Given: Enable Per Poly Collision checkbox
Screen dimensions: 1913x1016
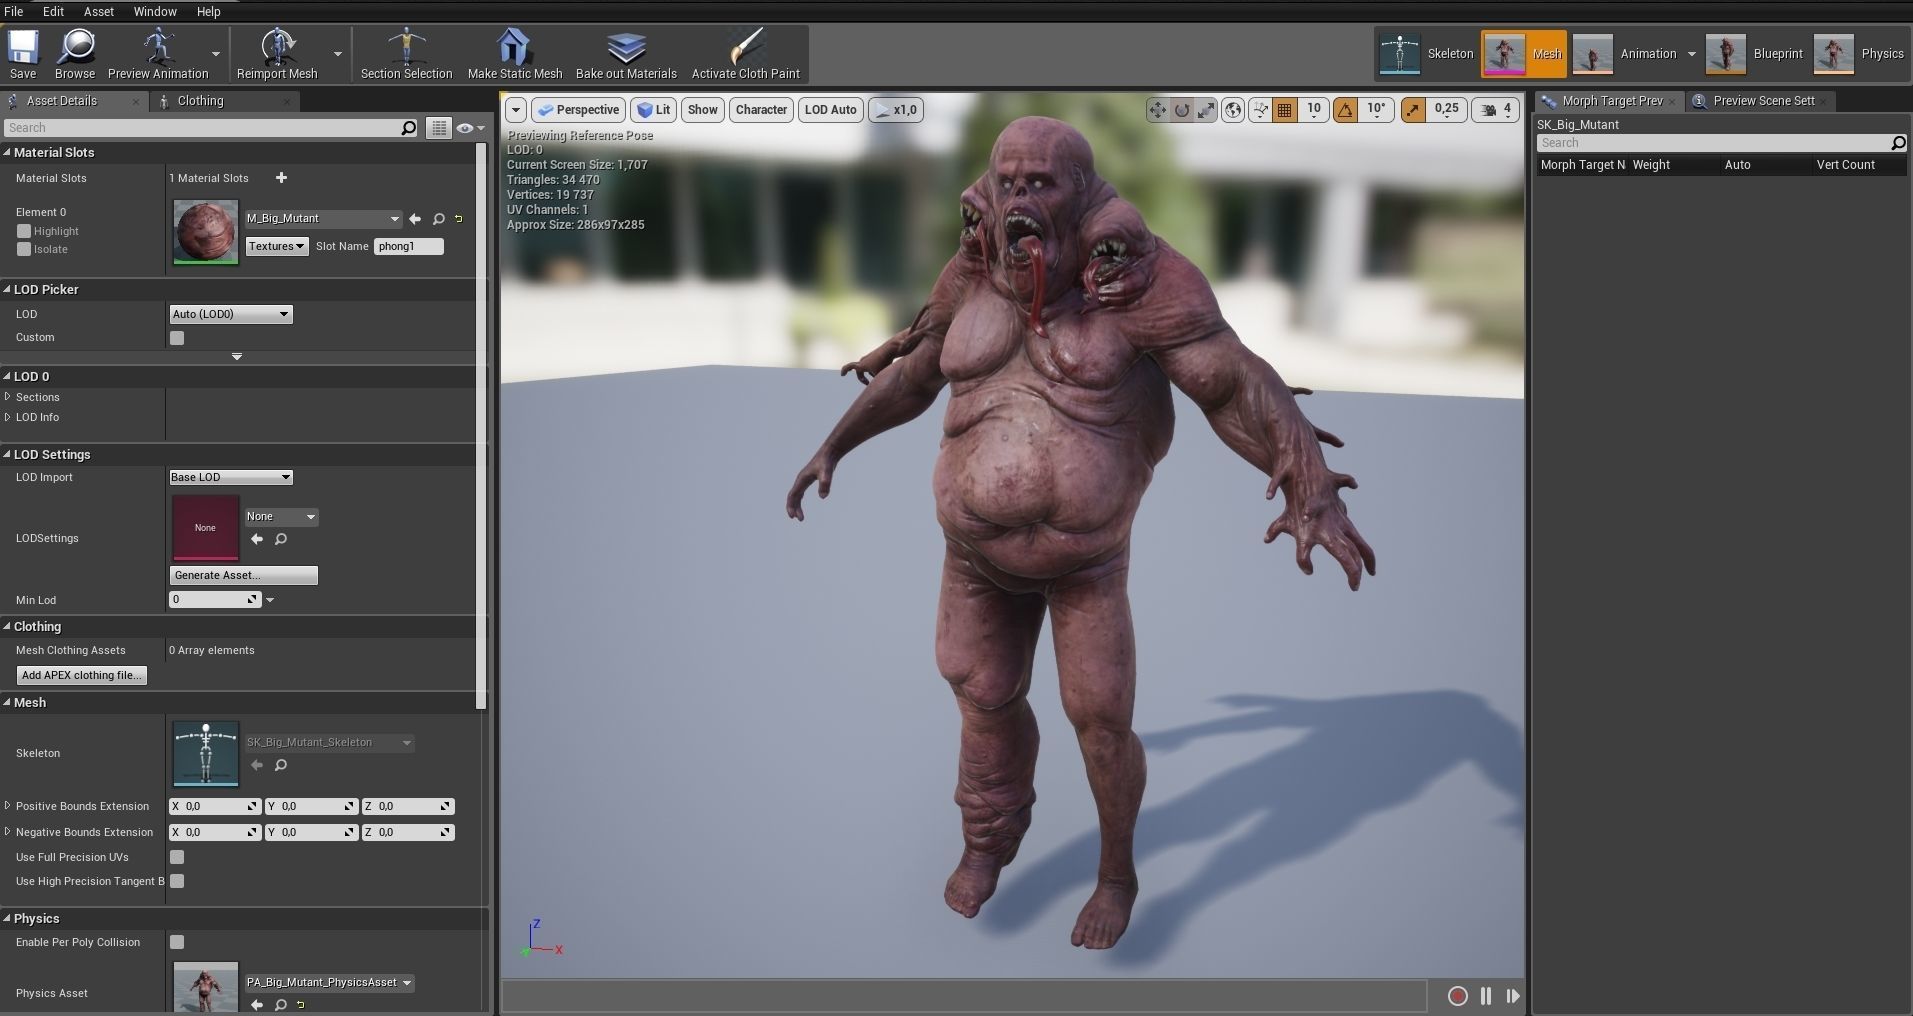Looking at the screenshot, I should click(x=177, y=942).
